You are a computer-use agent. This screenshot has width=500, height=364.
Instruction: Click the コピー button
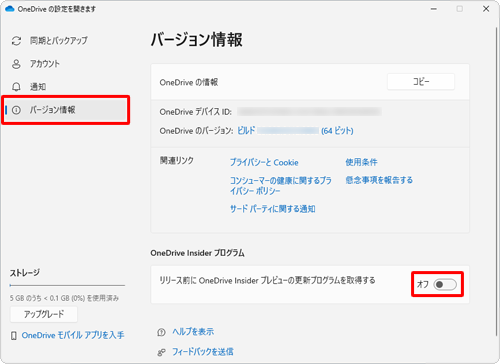coord(421,82)
